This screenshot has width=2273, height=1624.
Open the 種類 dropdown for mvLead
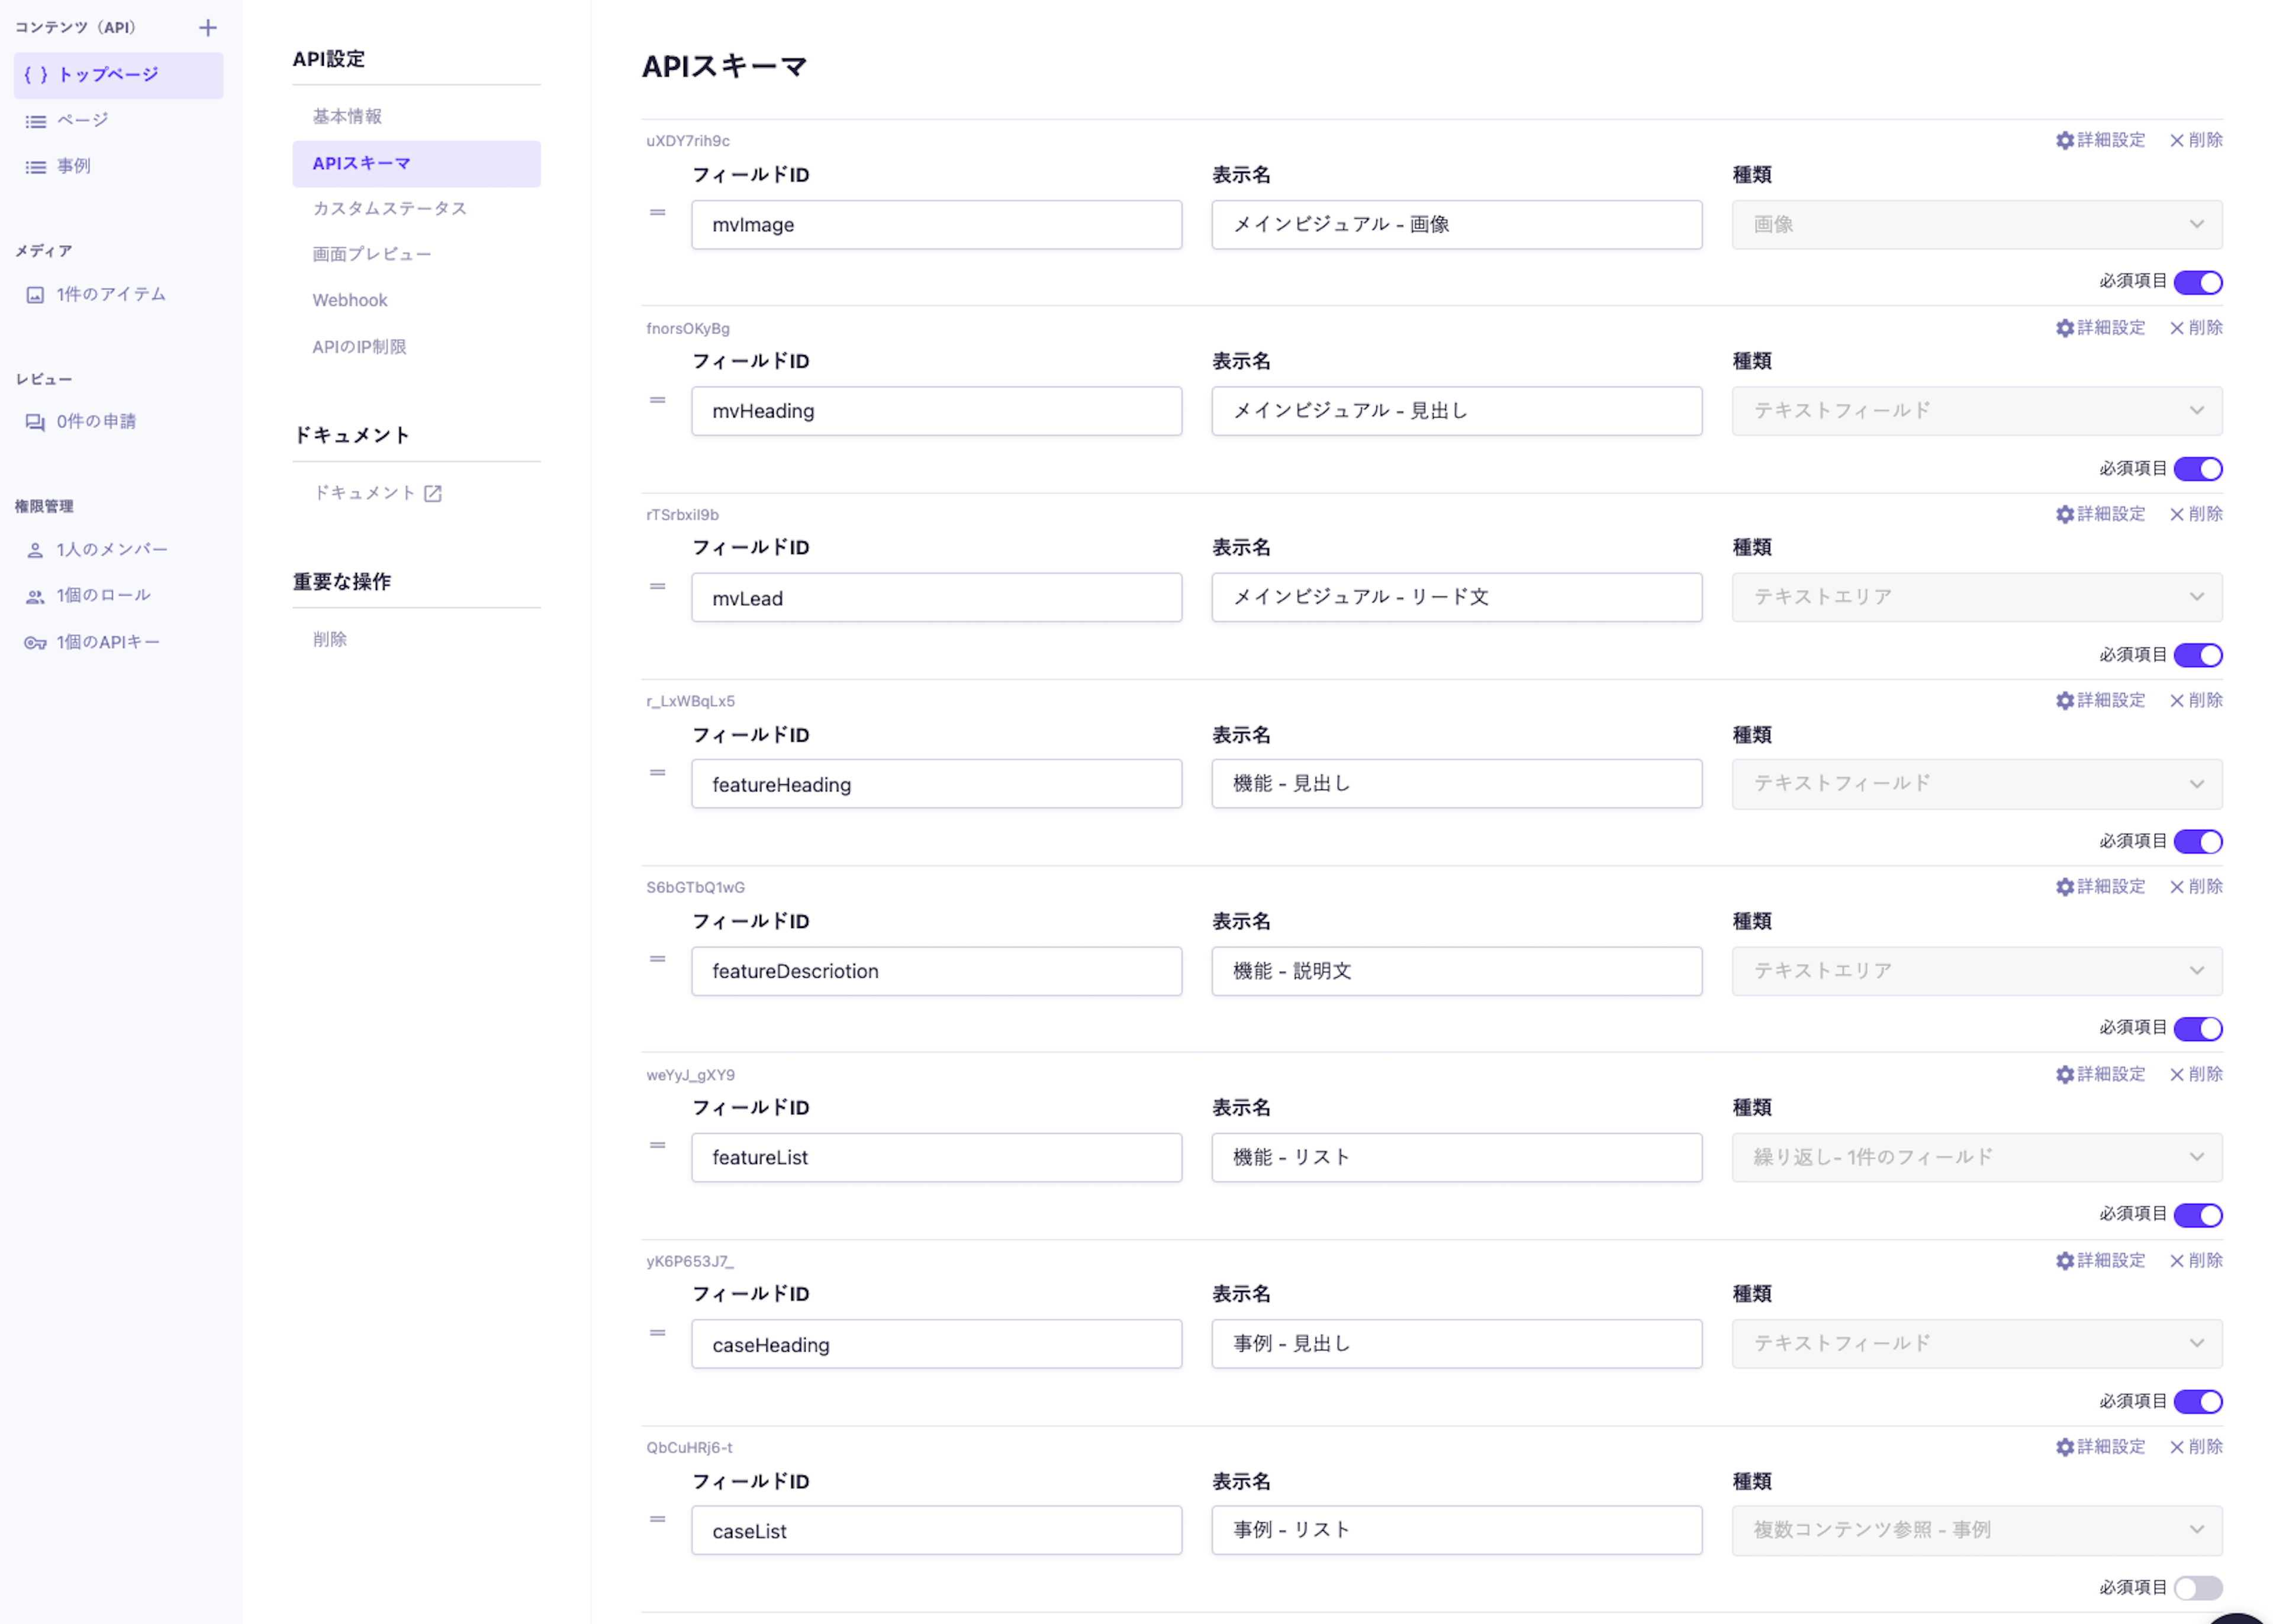click(x=1976, y=597)
